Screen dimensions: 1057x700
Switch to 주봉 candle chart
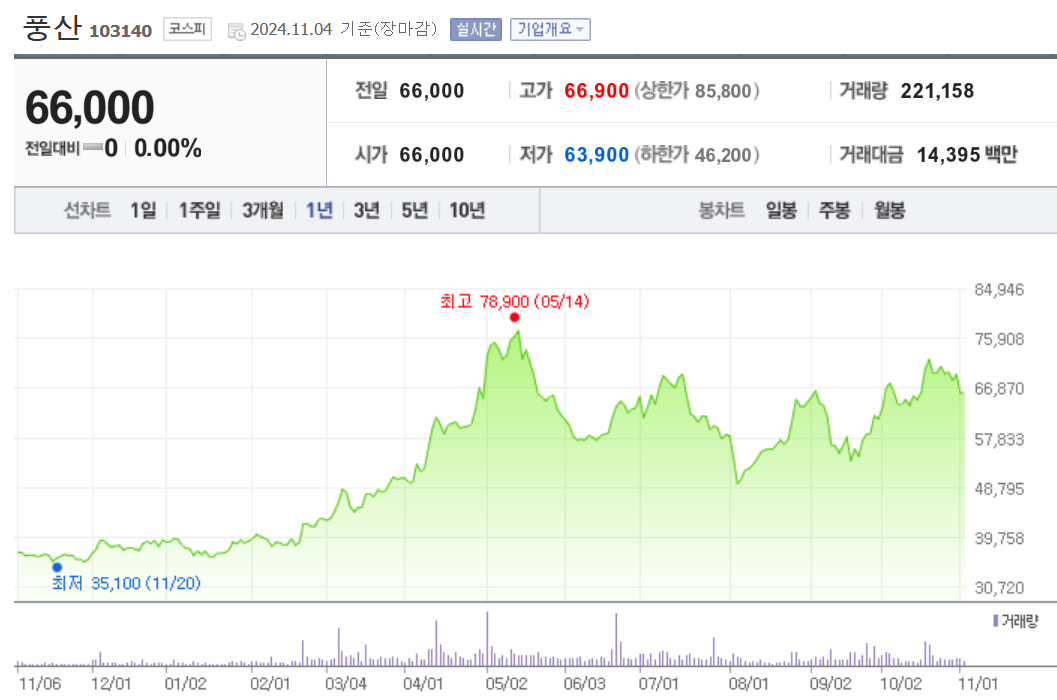pyautogui.click(x=835, y=210)
